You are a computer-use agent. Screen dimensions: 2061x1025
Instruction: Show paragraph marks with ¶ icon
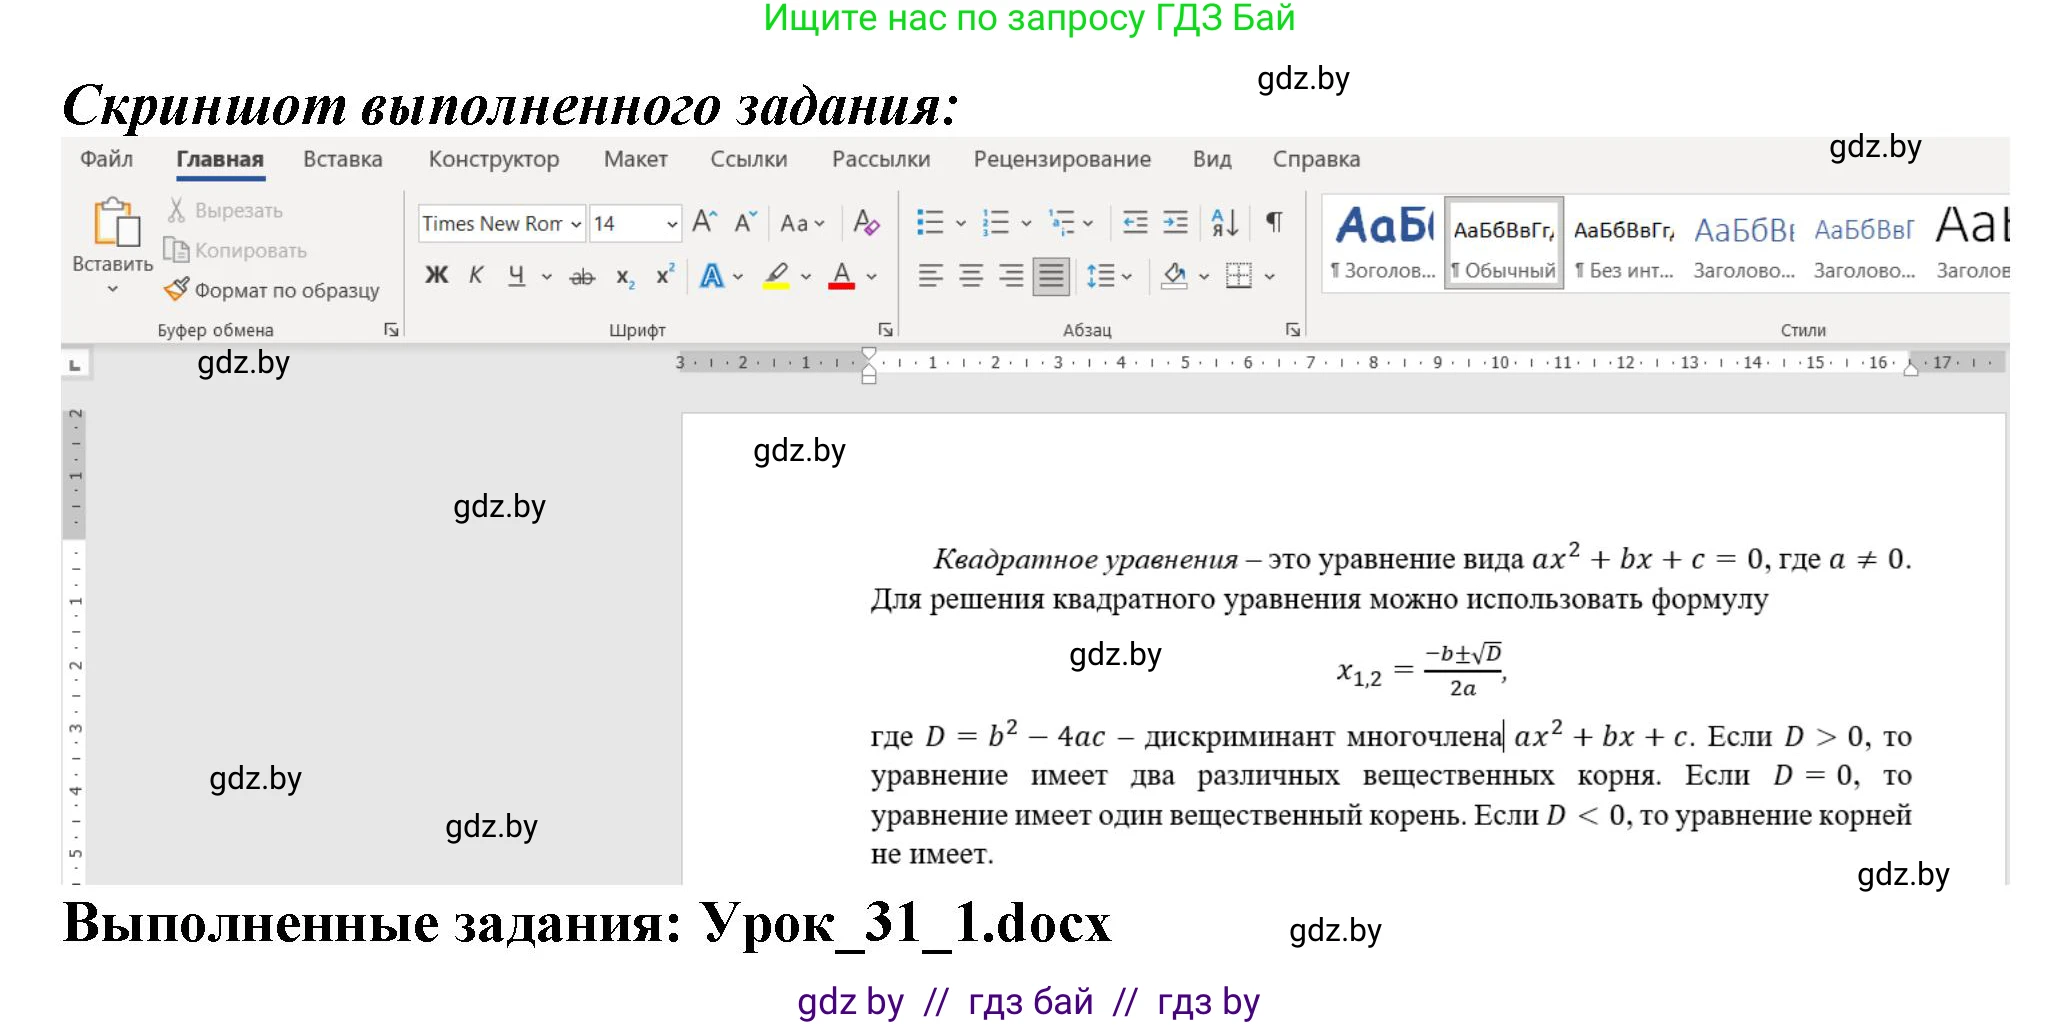pyautogui.click(x=1273, y=222)
